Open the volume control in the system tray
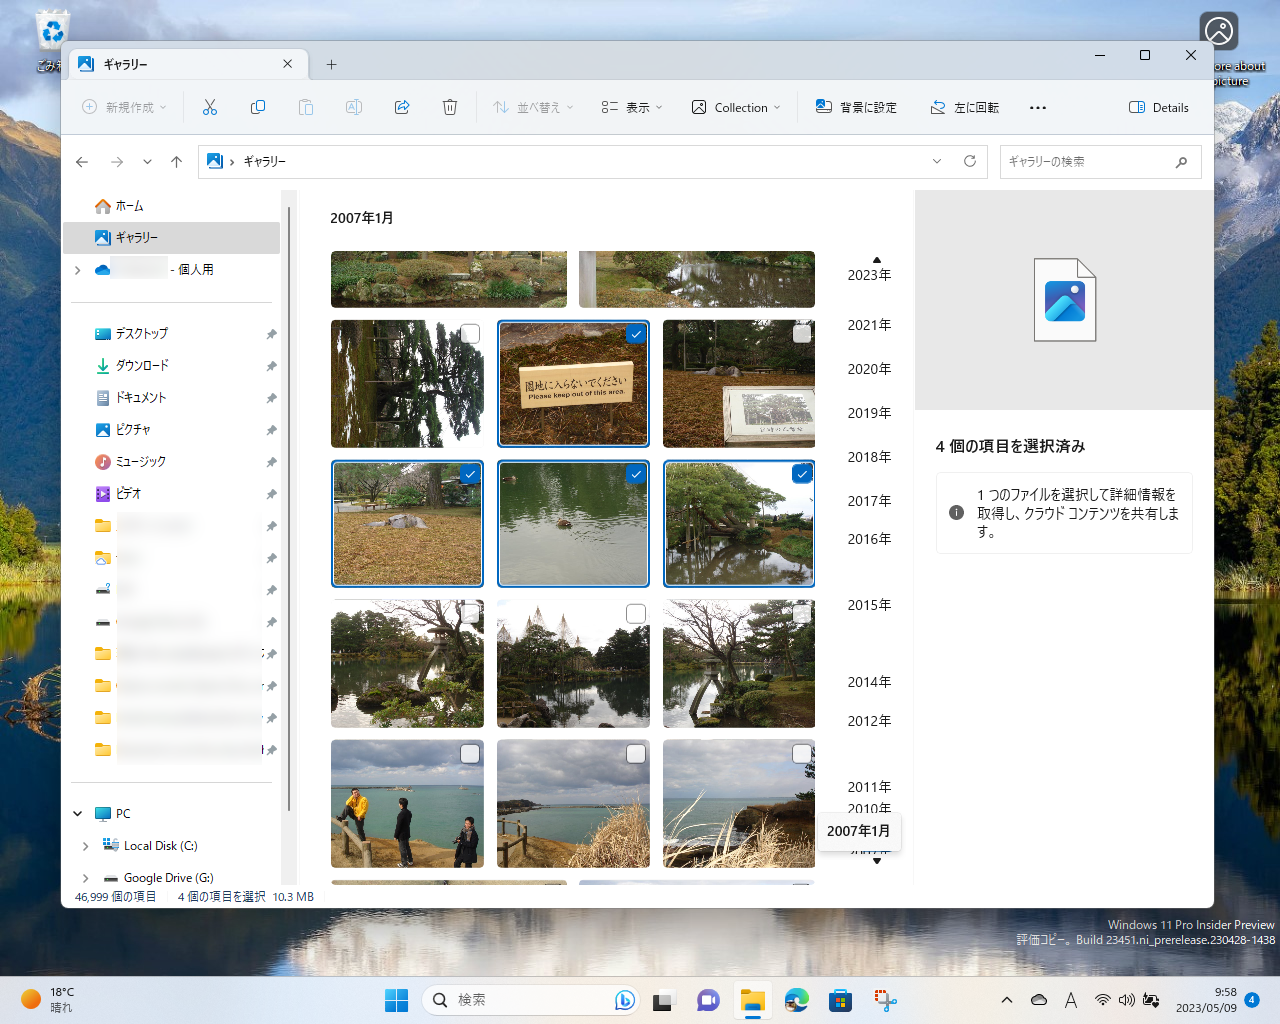Viewport: 1280px width, 1024px height. point(1127,1000)
